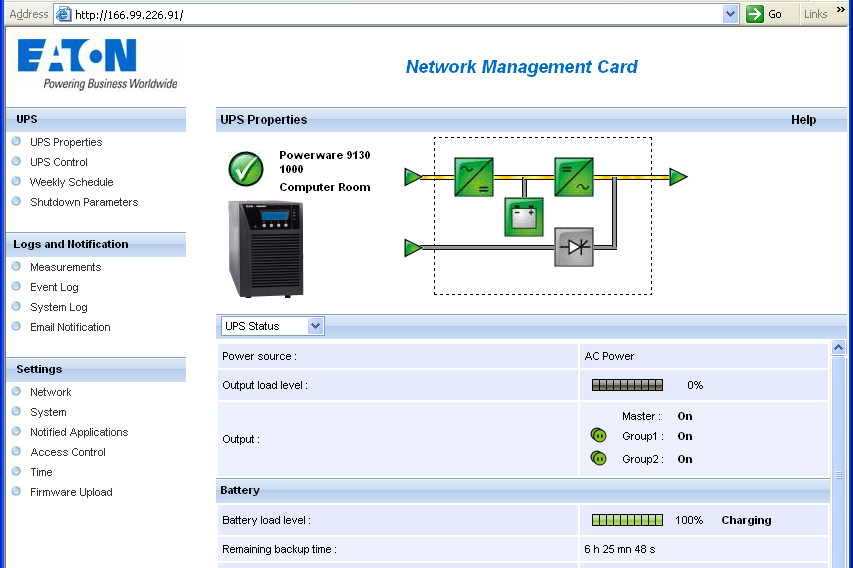
Task: Open UPS Control page
Action: coord(59,162)
